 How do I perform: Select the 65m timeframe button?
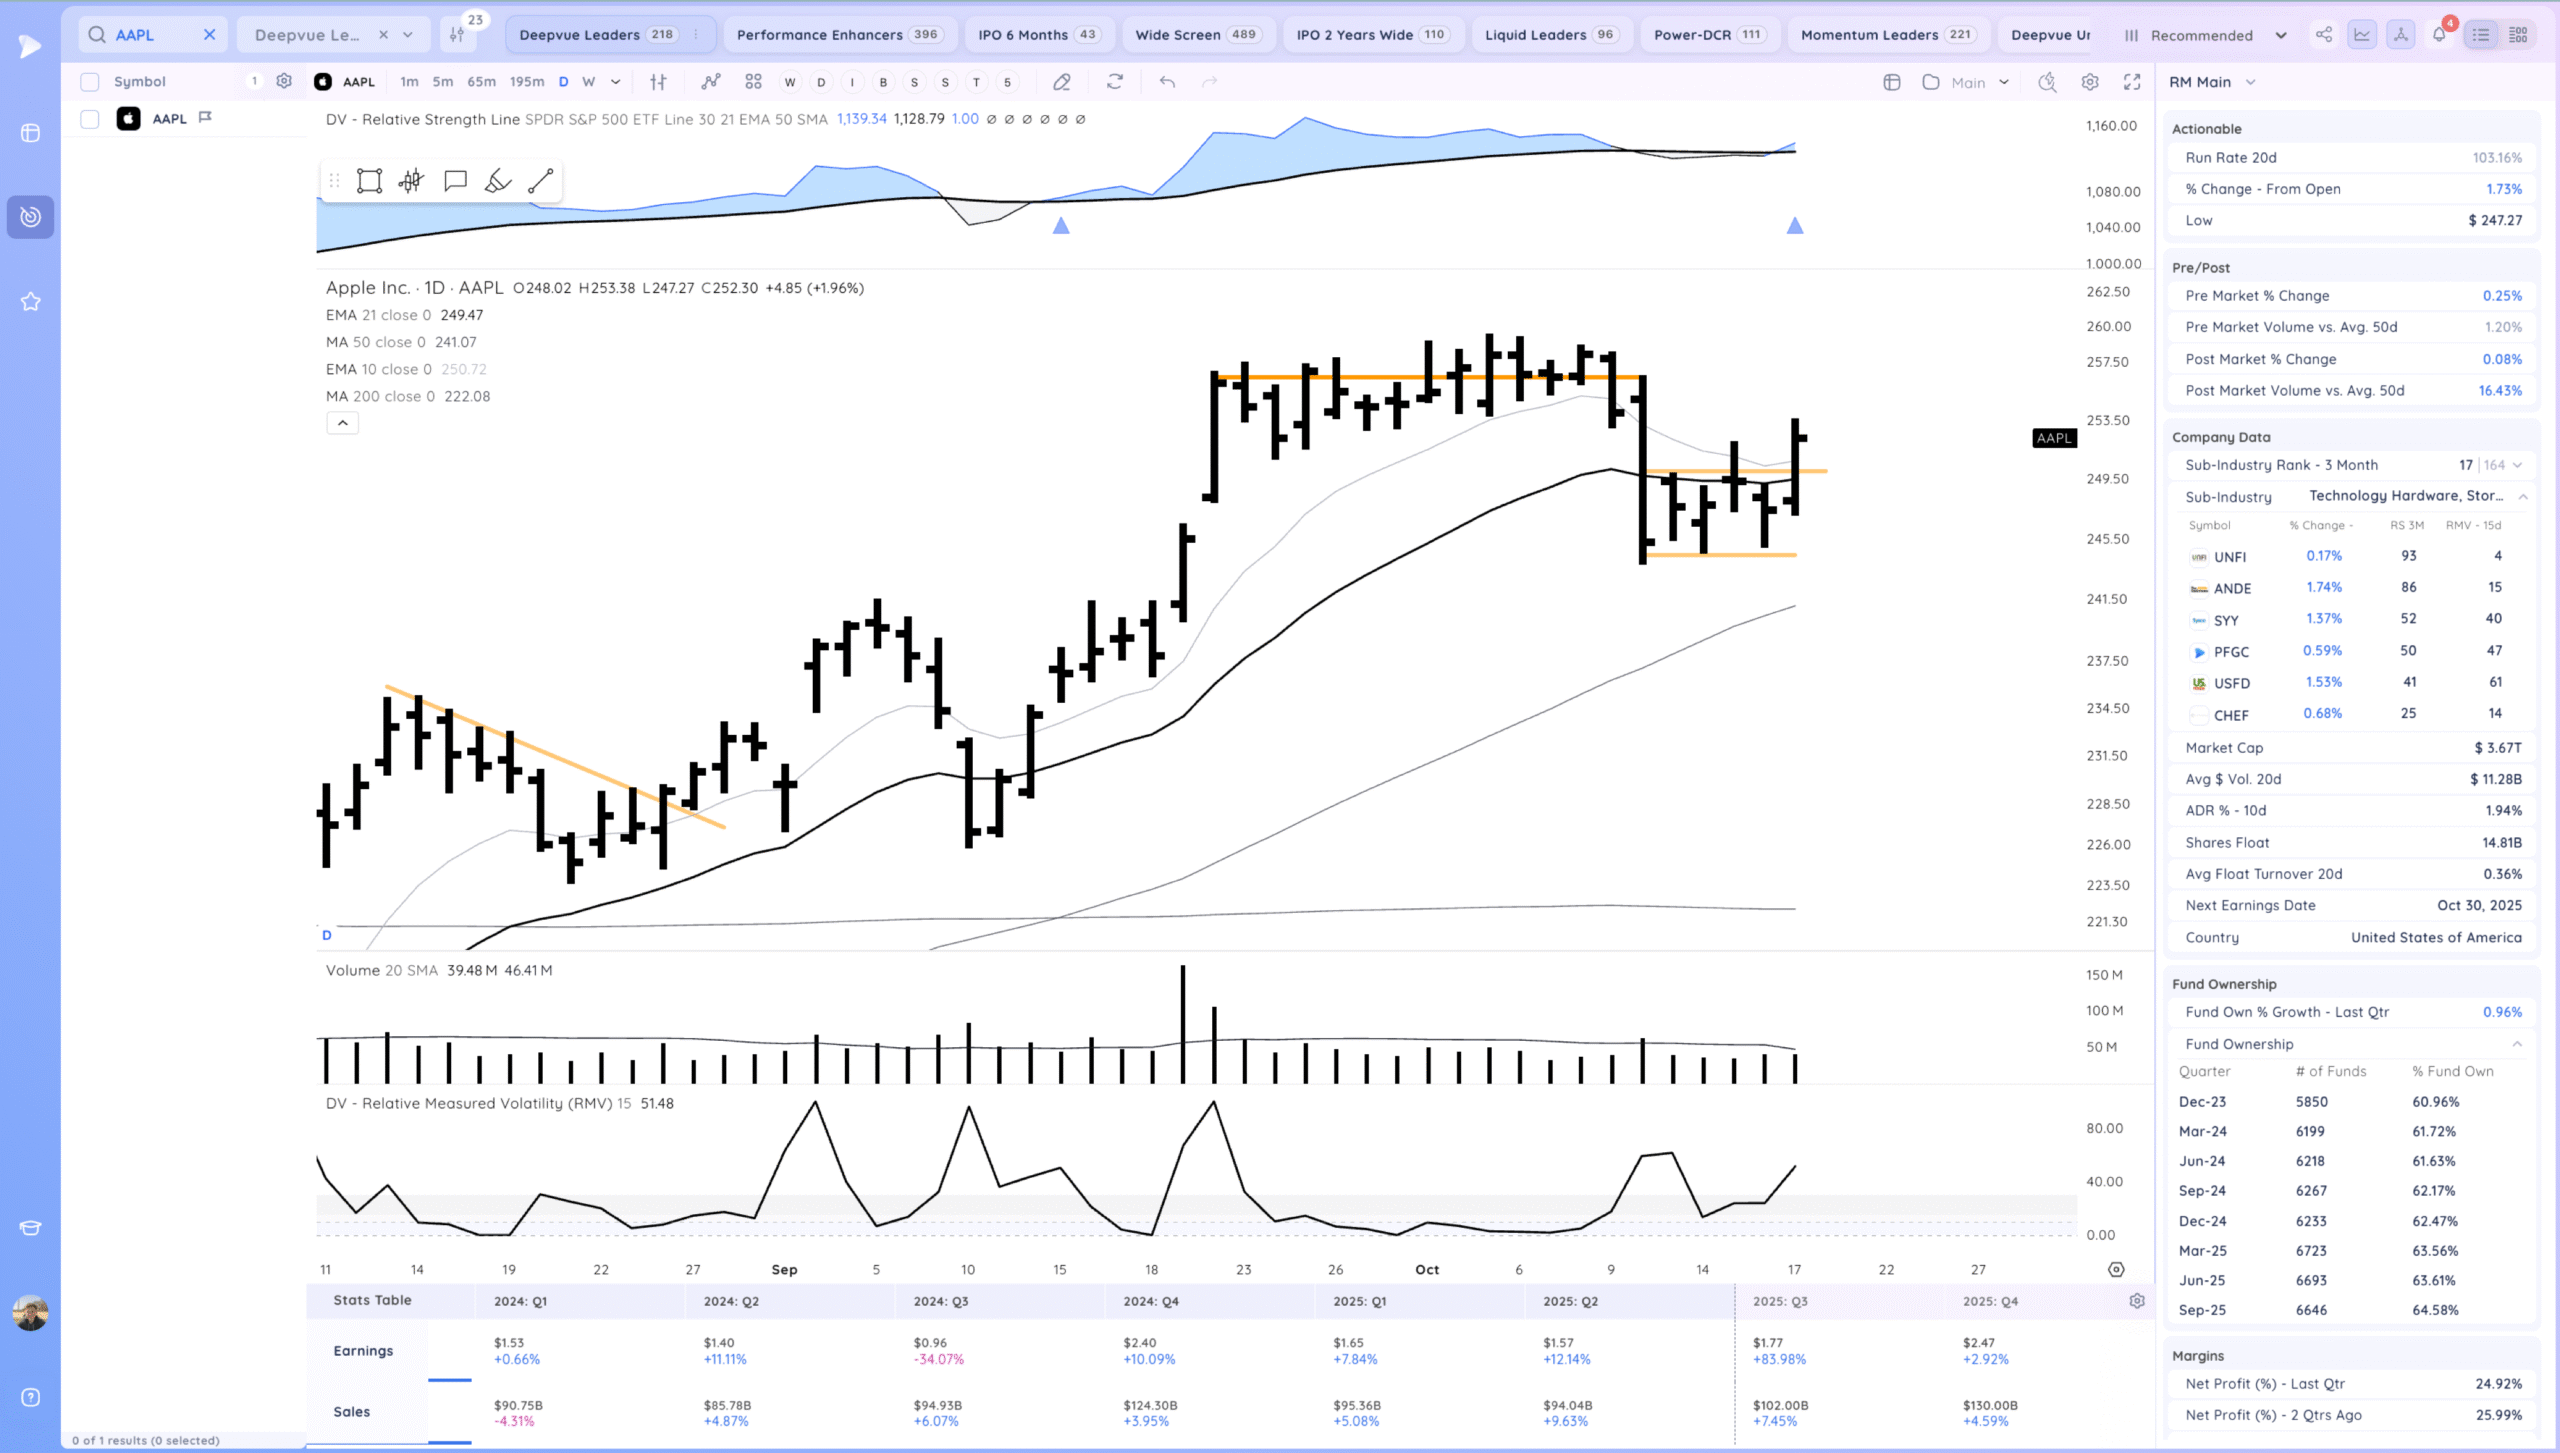[x=481, y=82]
